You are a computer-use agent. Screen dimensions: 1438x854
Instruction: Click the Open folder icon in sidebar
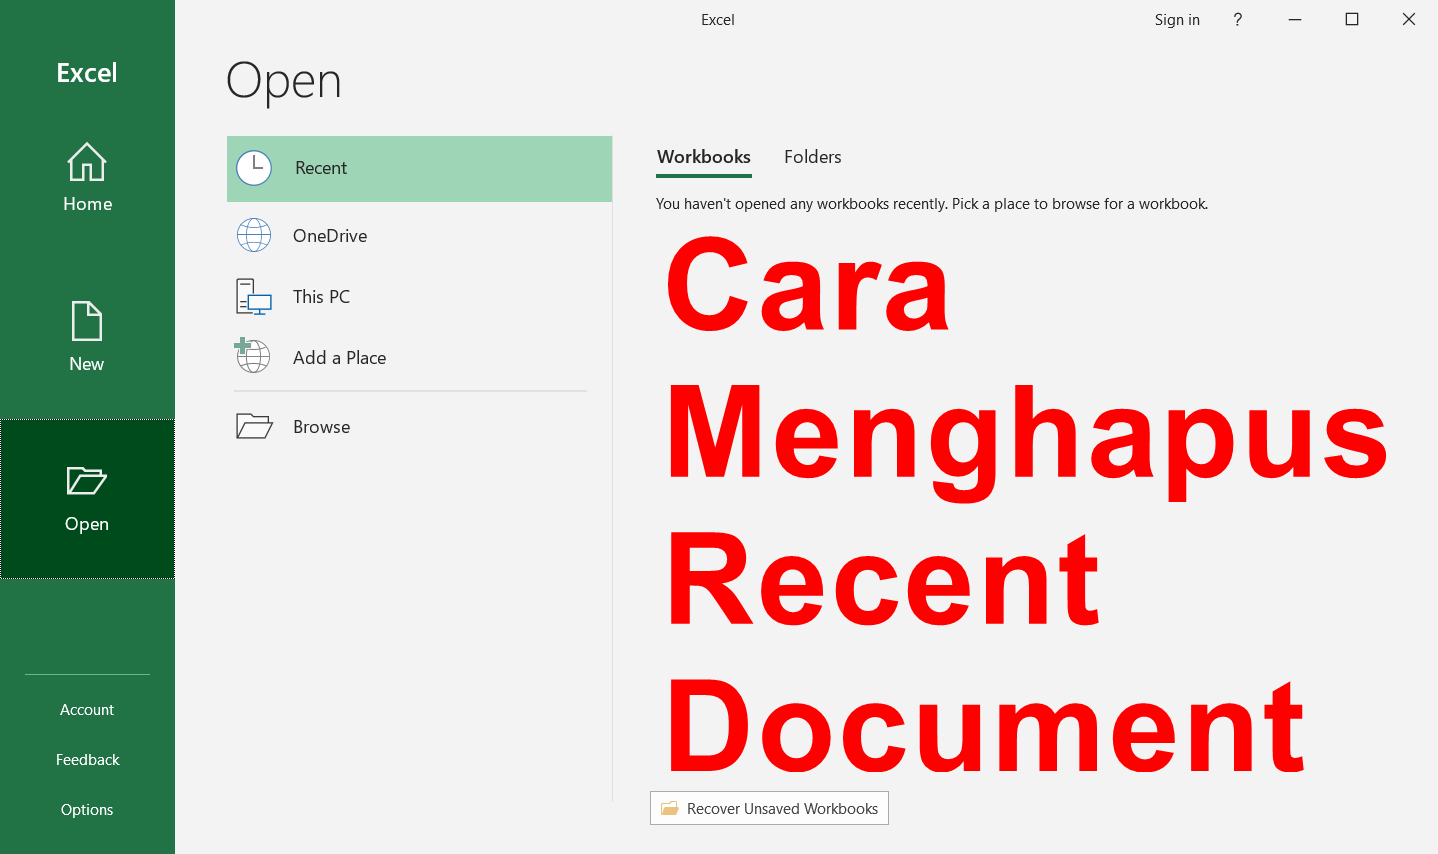tap(87, 482)
